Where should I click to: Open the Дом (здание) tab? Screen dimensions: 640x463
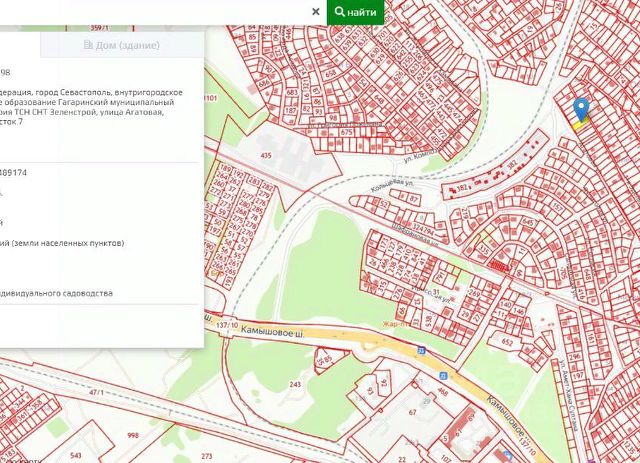coord(122,45)
